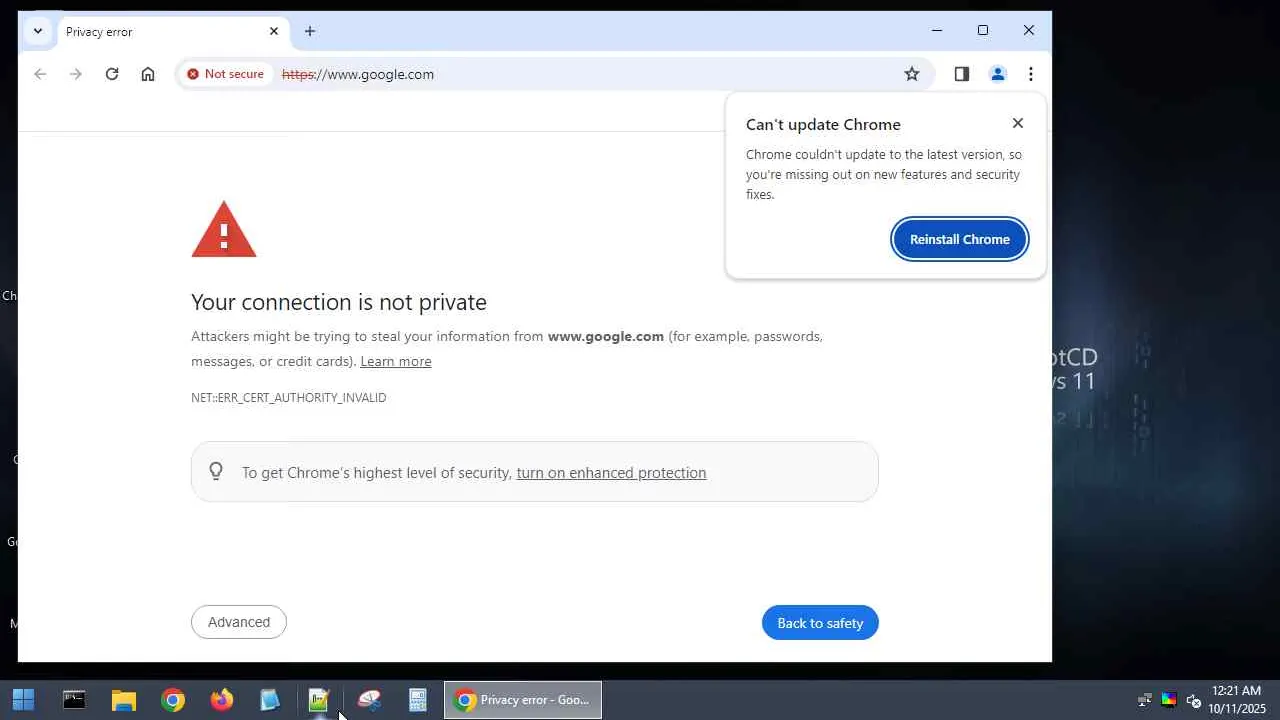Click the NET::ERR_CERT_AUTHORITY_INVALID error code

pyautogui.click(x=289, y=398)
